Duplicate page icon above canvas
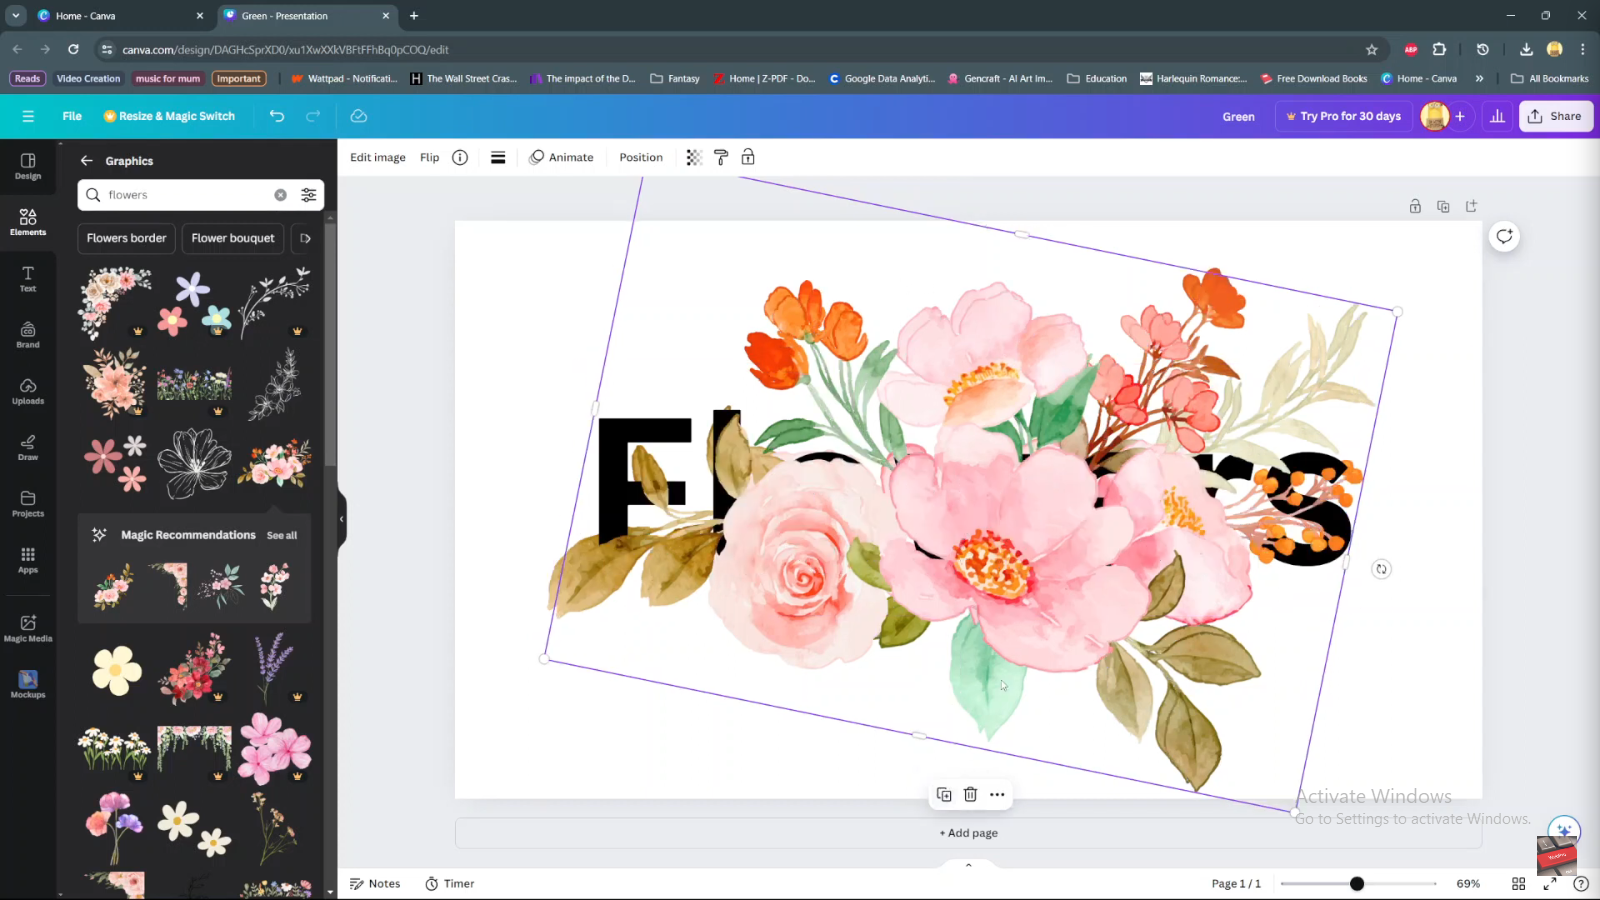This screenshot has width=1600, height=900. [x=1443, y=206]
